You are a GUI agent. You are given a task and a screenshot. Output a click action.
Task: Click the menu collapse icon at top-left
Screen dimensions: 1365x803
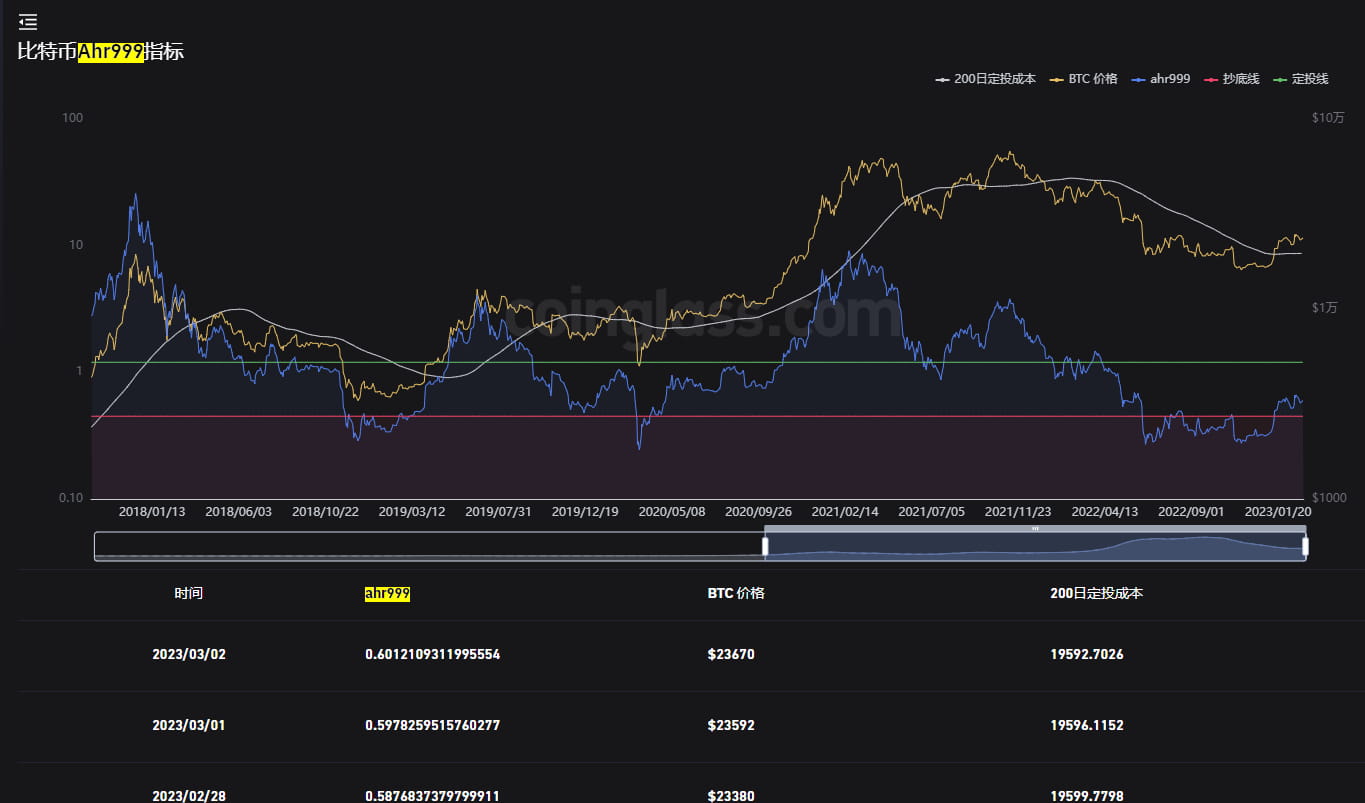point(28,22)
